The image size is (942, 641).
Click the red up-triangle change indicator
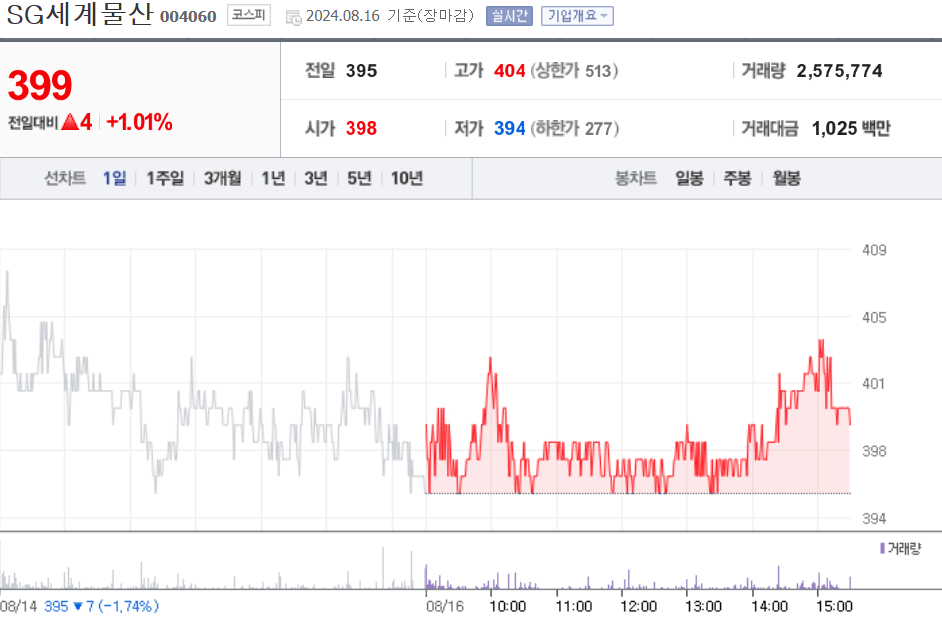[70, 122]
